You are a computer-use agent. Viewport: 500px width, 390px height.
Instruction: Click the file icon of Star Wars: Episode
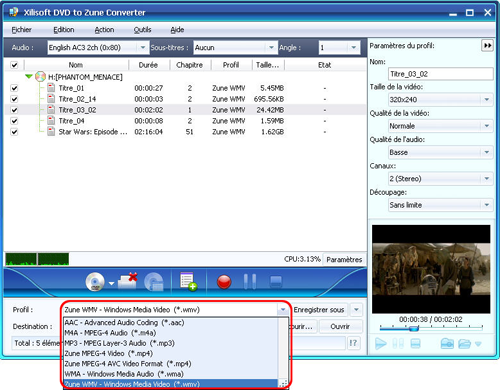[x=51, y=132]
